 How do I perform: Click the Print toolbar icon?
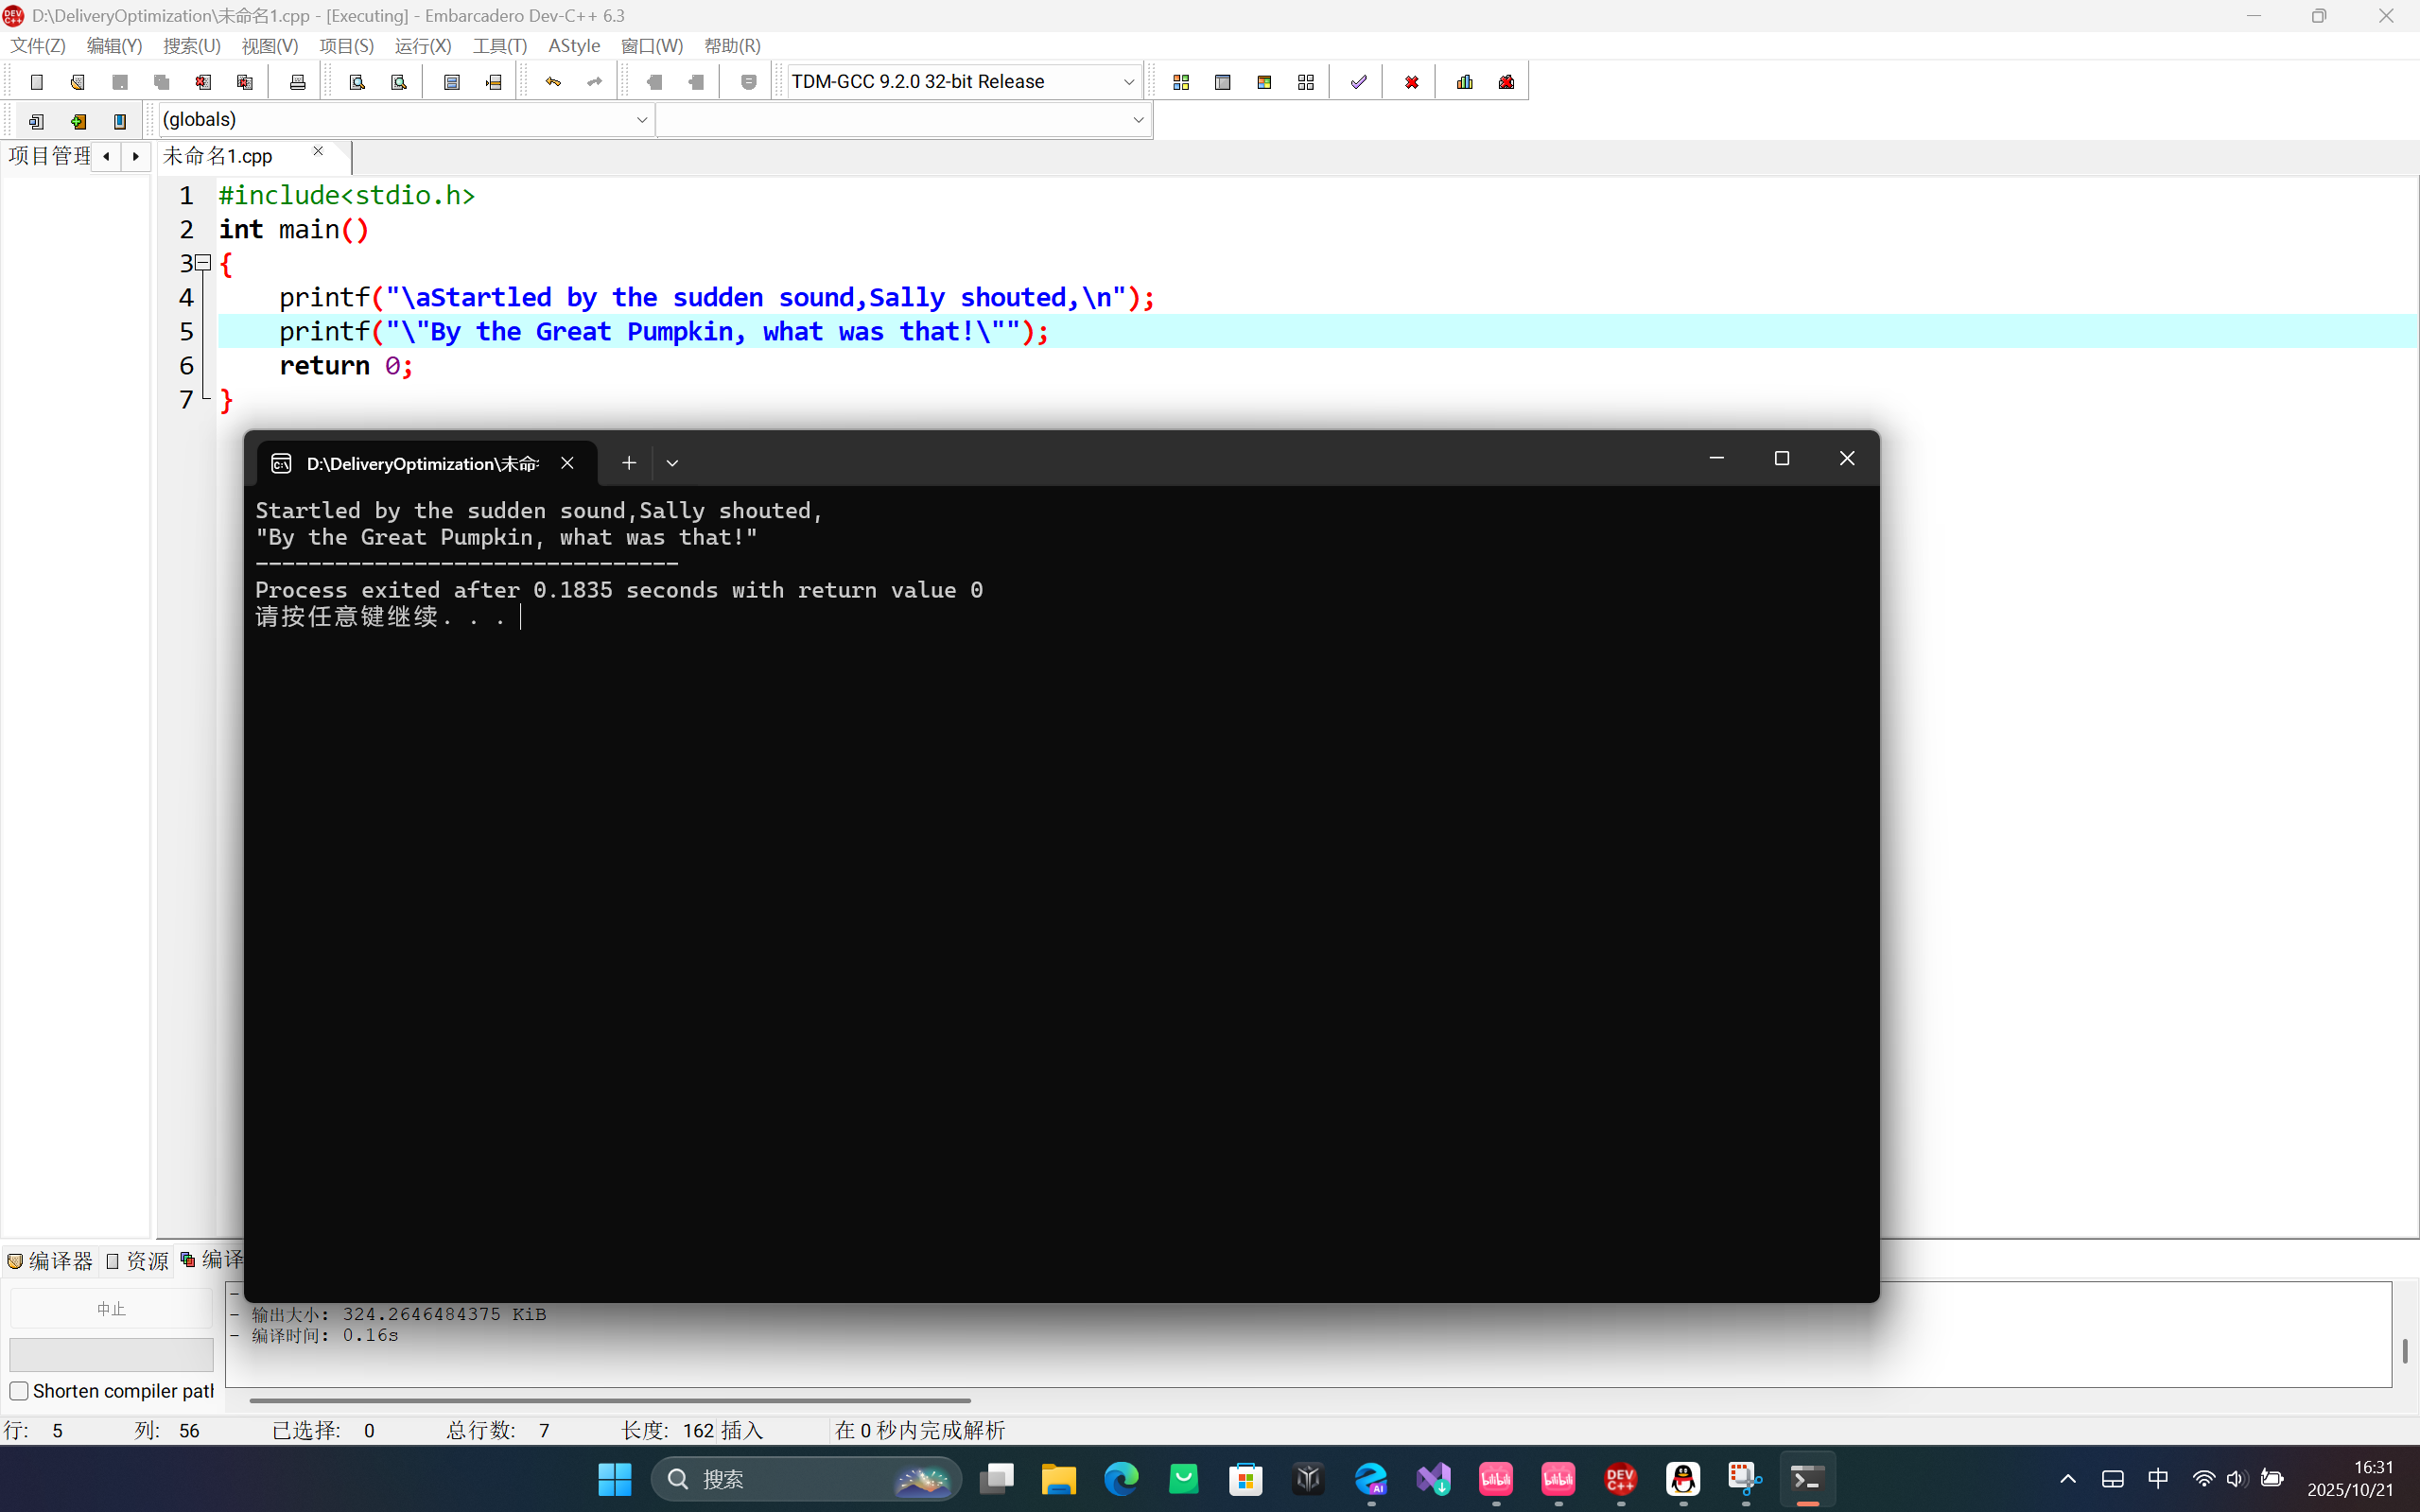[x=297, y=82]
